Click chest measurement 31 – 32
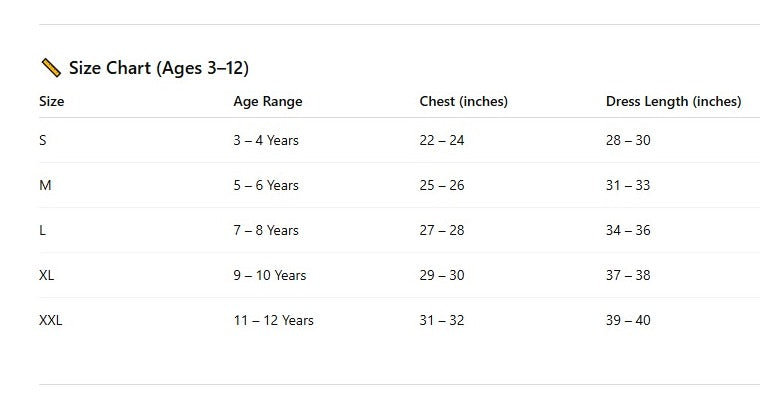760x403 pixels. [442, 320]
